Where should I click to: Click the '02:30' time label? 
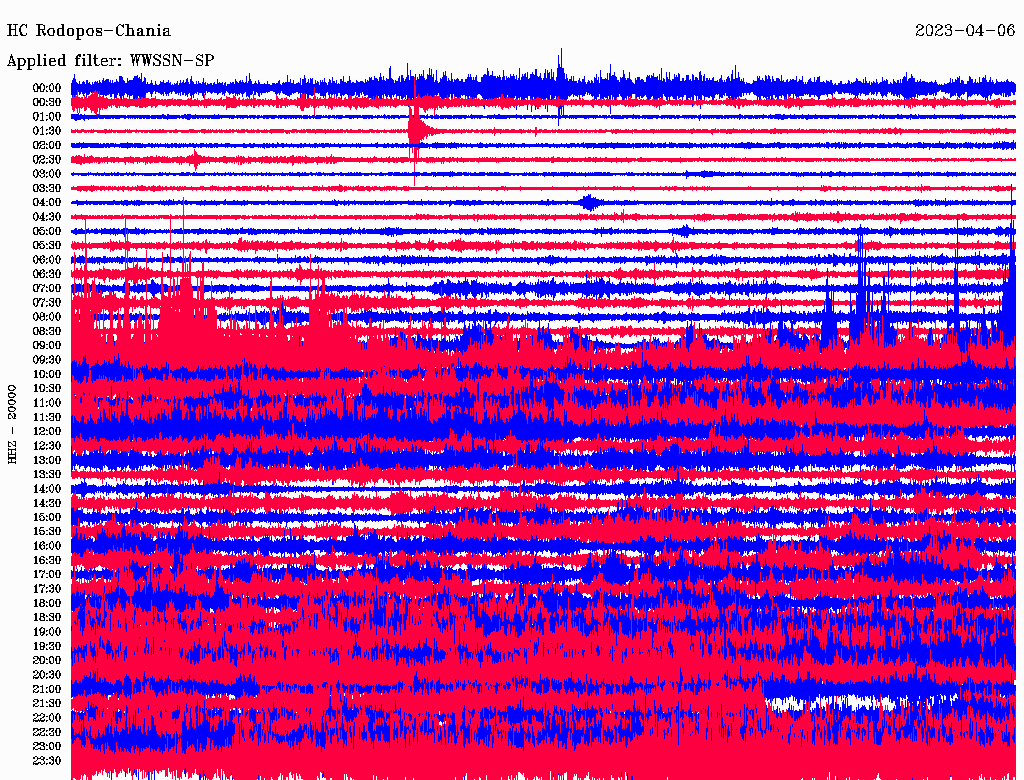coord(47,160)
